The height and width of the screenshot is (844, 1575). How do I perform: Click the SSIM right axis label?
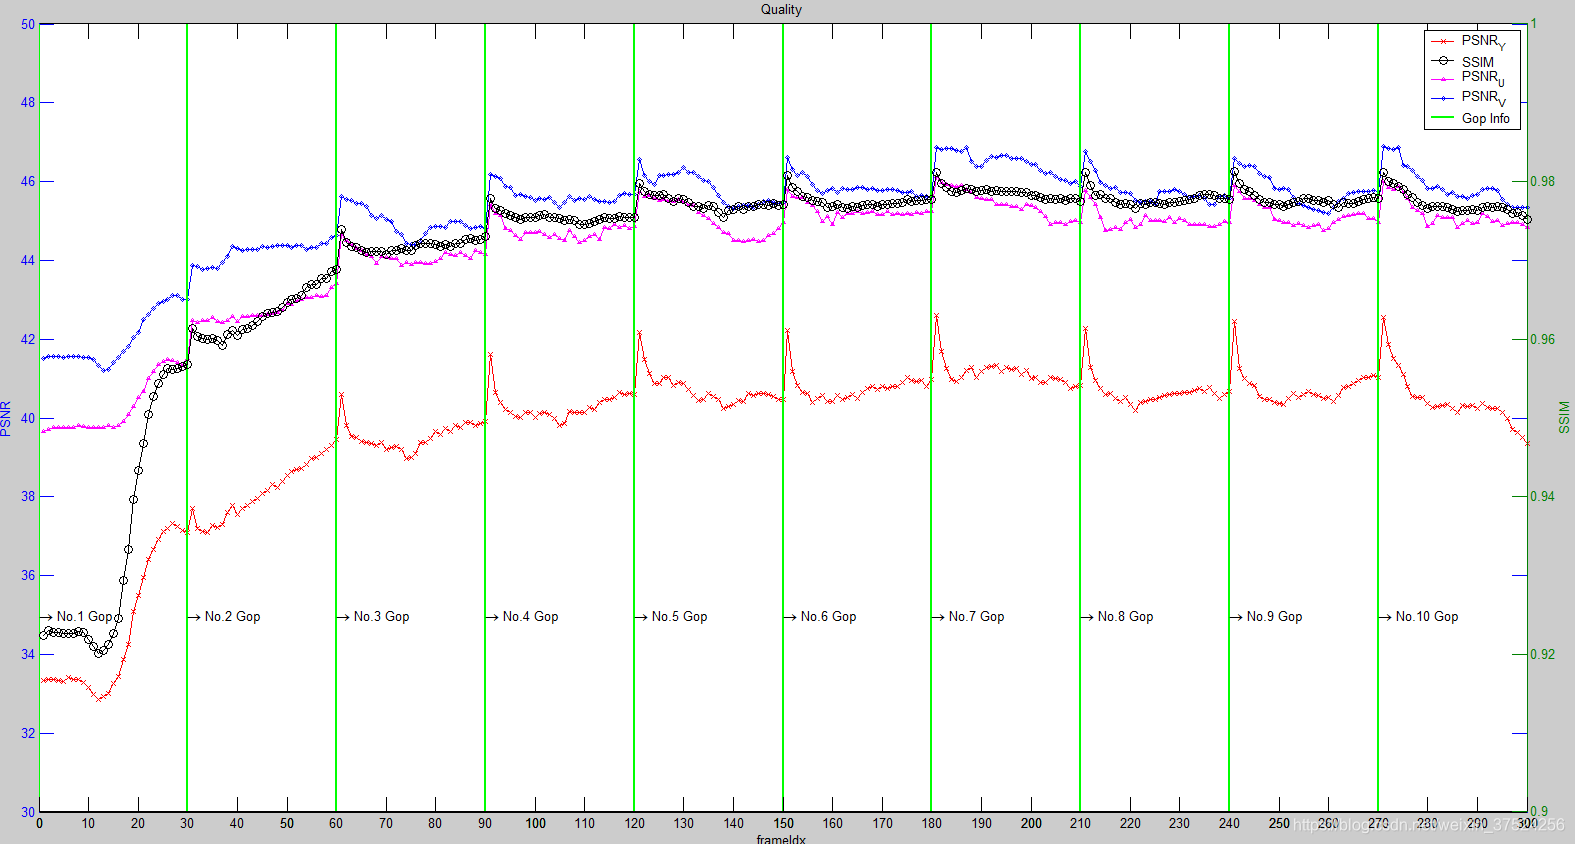1564,418
